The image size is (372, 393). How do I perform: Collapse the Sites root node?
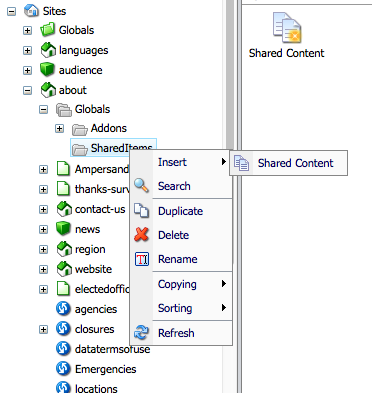point(11,11)
